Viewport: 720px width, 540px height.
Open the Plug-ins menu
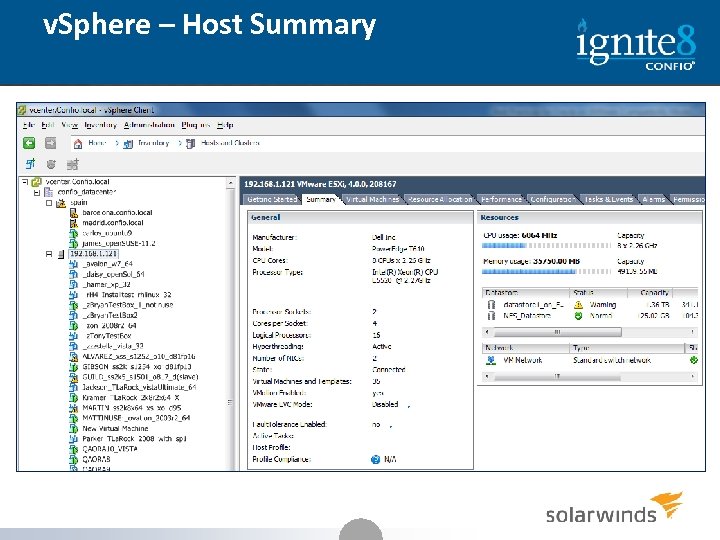point(196,125)
